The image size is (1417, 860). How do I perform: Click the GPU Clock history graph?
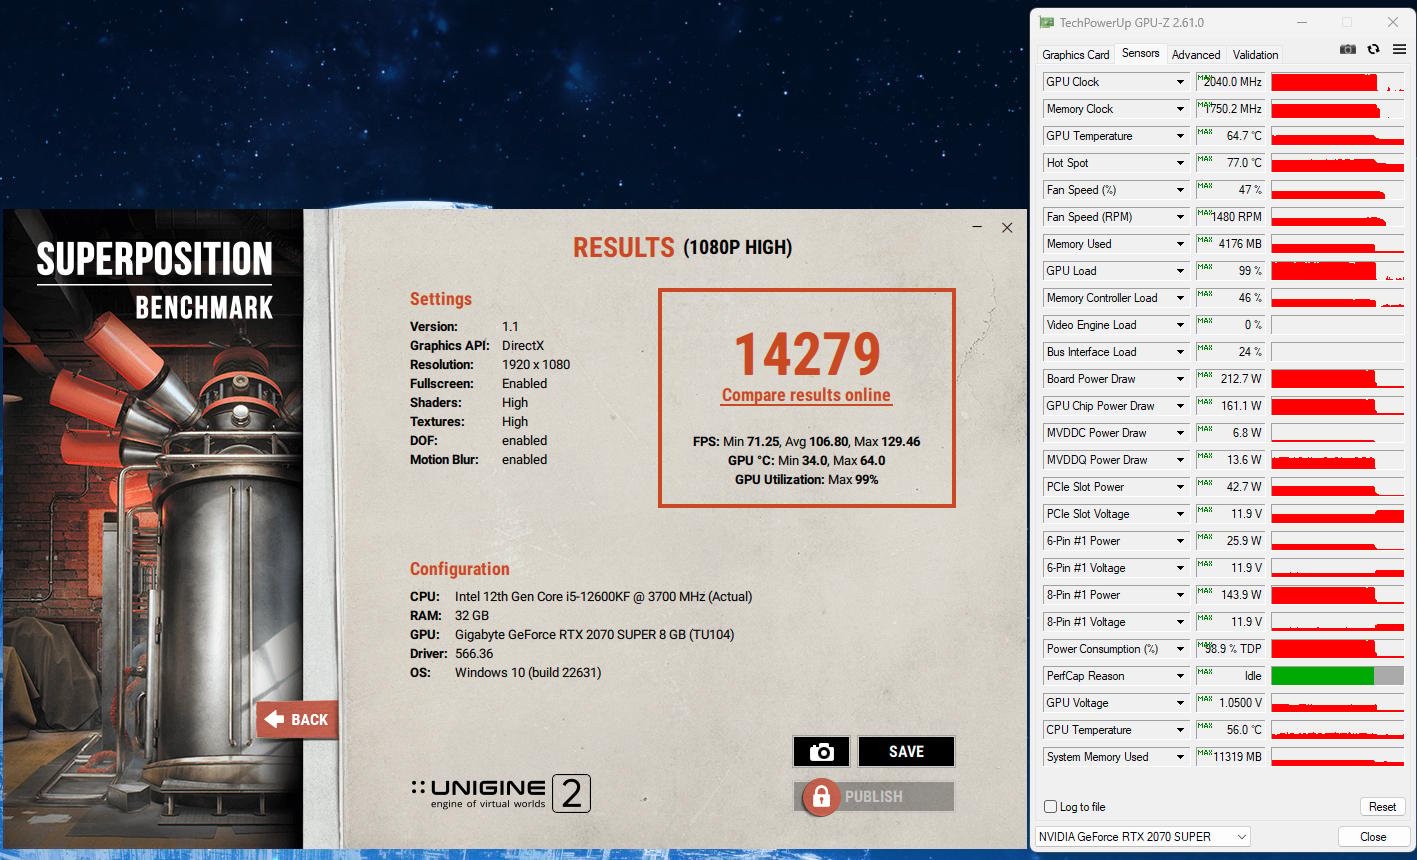click(x=1338, y=82)
